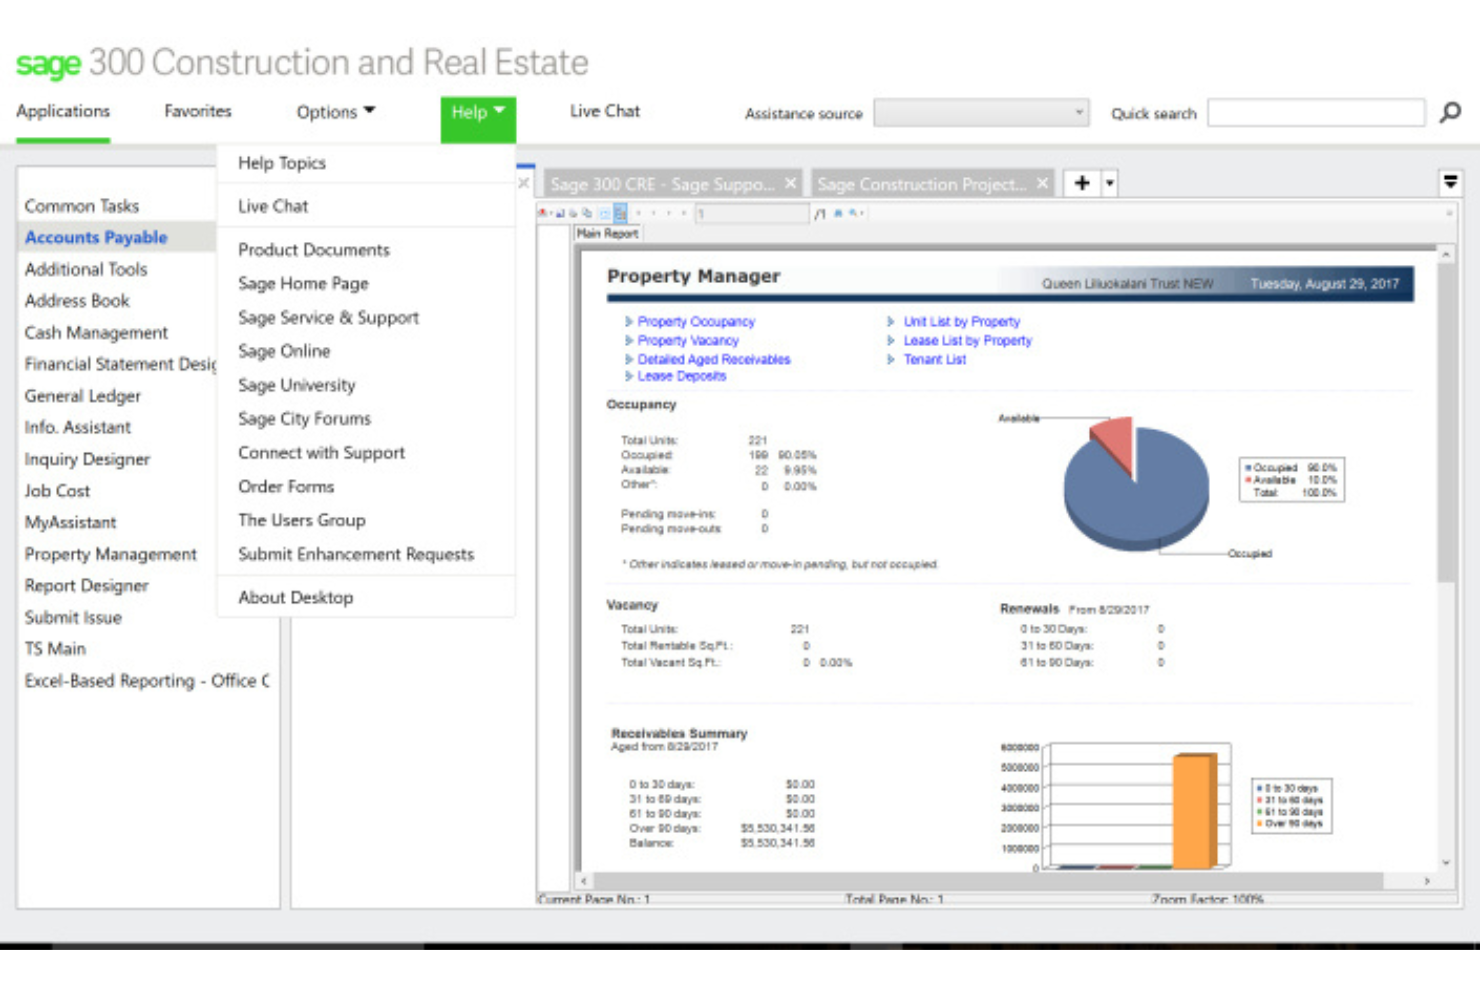Click inside the Quick search field
Image resolution: width=1480 pixels, height=987 pixels.
1316,112
